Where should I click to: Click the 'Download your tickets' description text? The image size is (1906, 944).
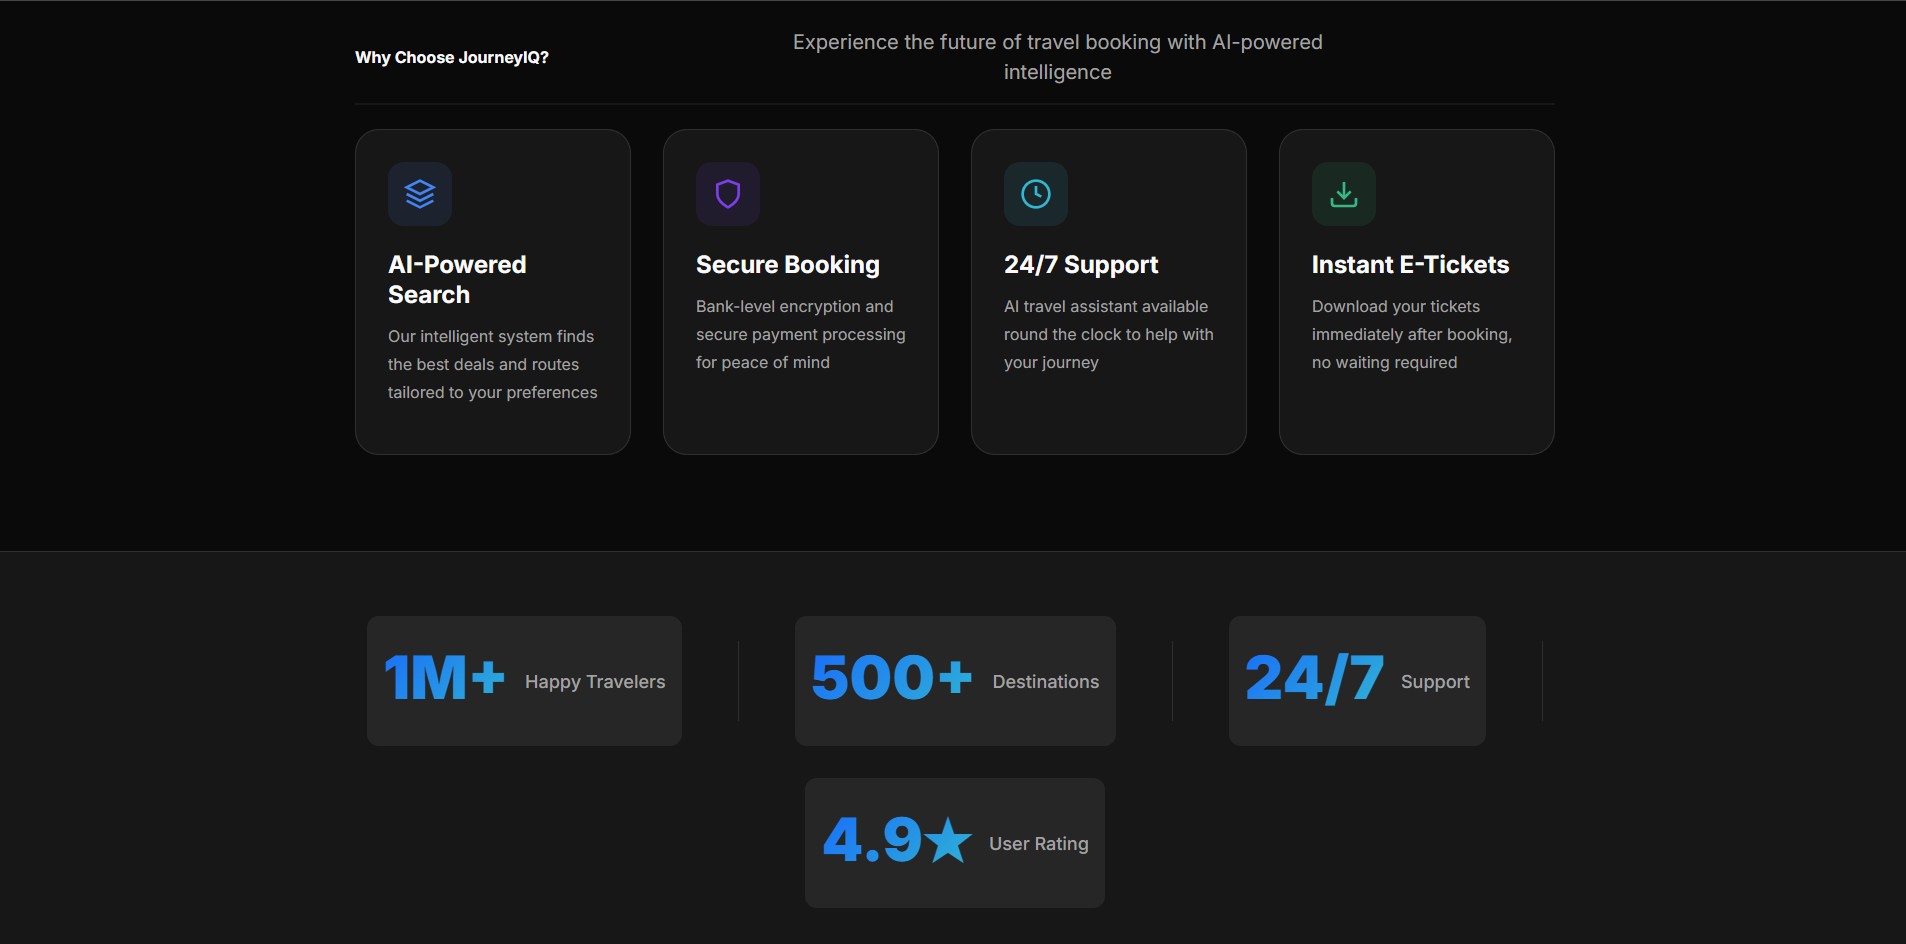tap(1412, 334)
